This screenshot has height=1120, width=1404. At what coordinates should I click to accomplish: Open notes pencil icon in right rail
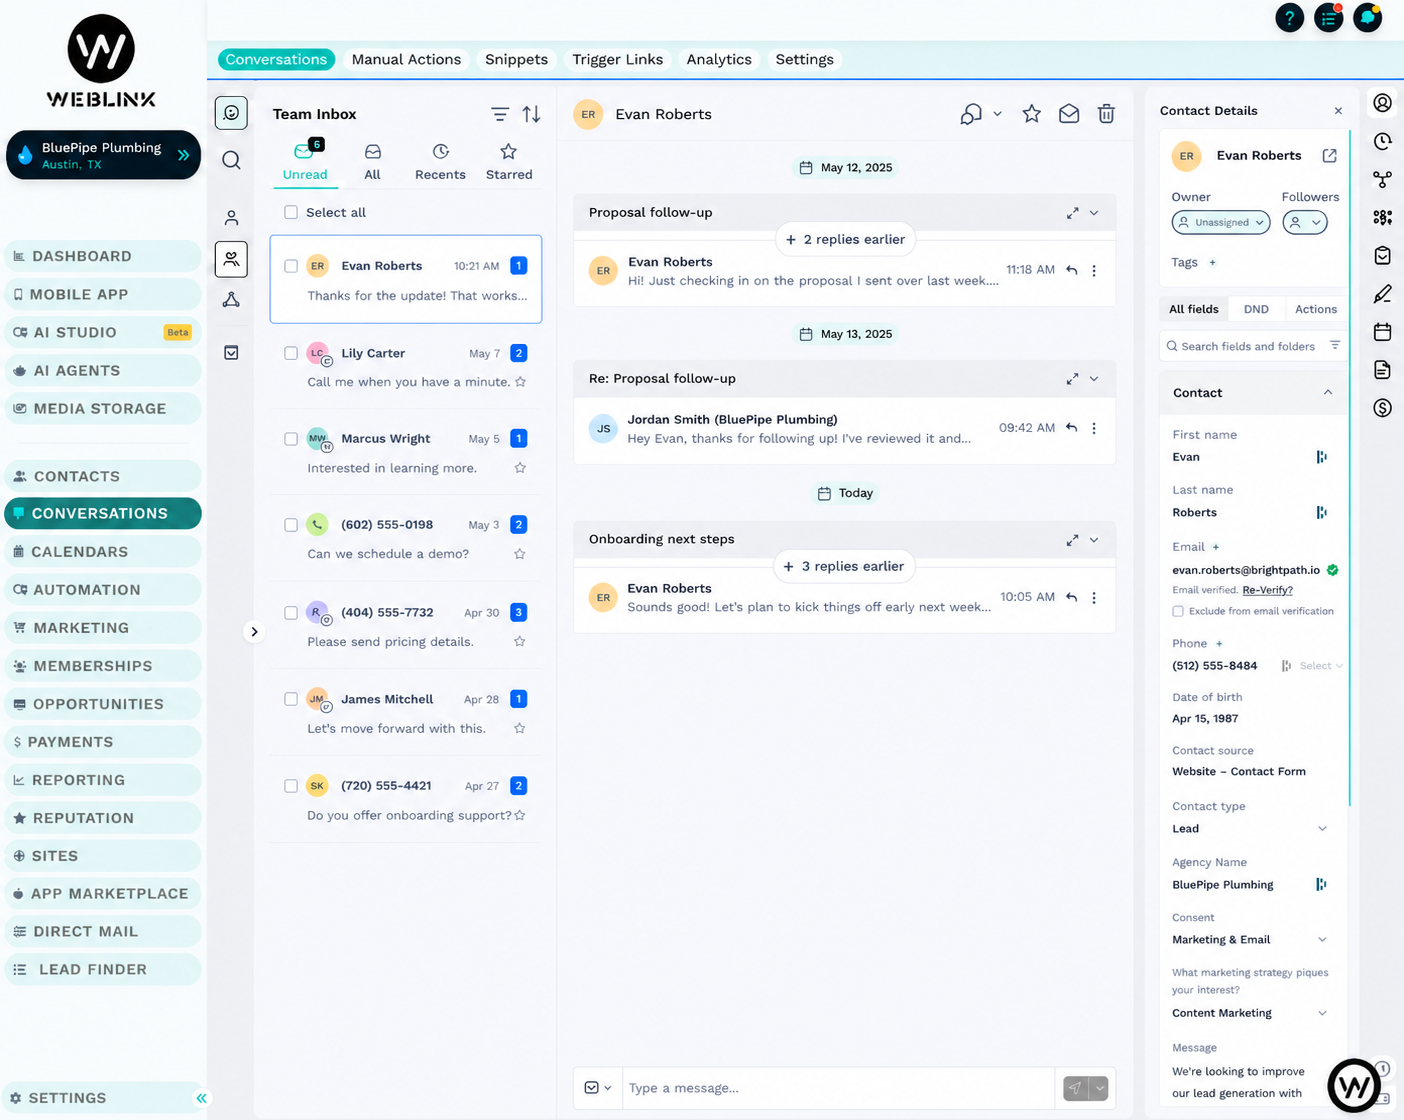tap(1382, 293)
